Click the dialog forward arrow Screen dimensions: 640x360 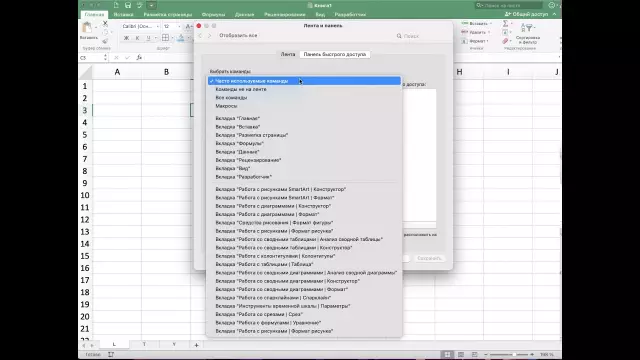(210, 36)
